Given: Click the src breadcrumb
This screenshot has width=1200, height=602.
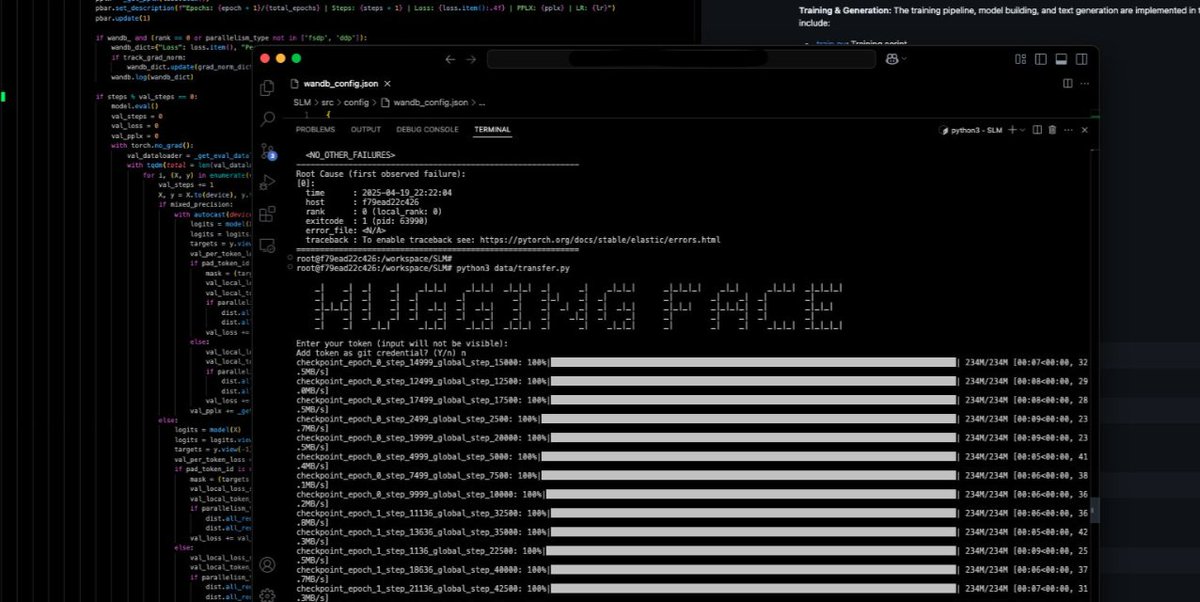Looking at the screenshot, I should coord(327,102).
